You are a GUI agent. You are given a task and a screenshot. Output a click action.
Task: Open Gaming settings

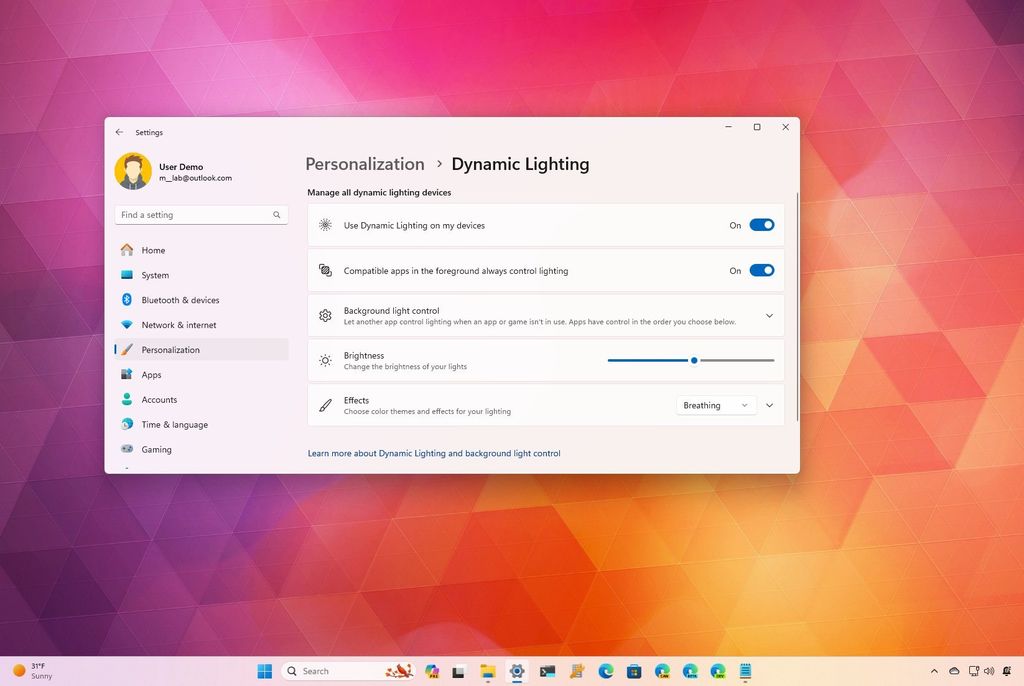[x=156, y=449]
